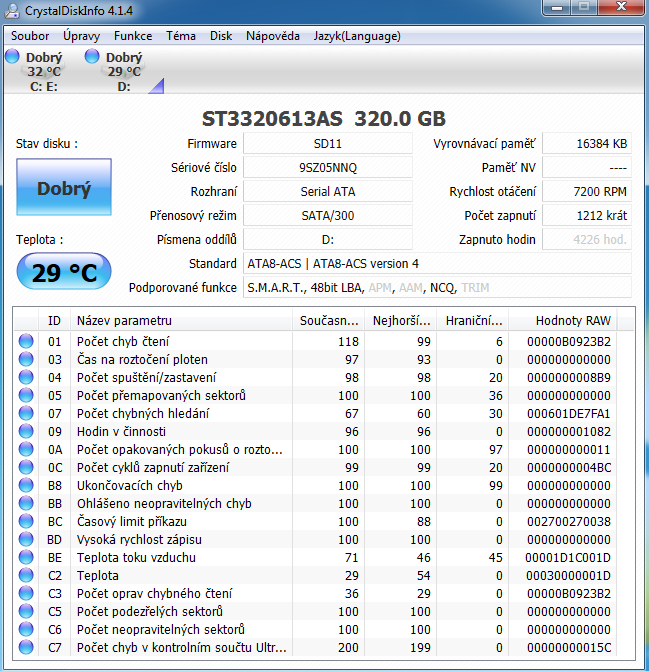
Task: Click status orb for row B8 Ukončovacích chyb
Action: [26, 485]
